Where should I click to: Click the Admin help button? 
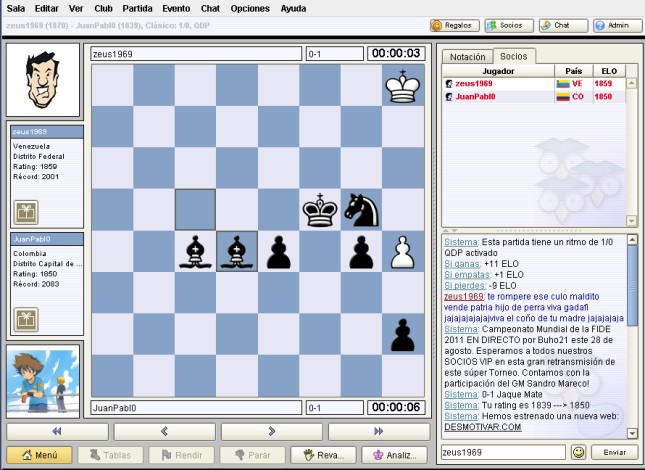(617, 25)
